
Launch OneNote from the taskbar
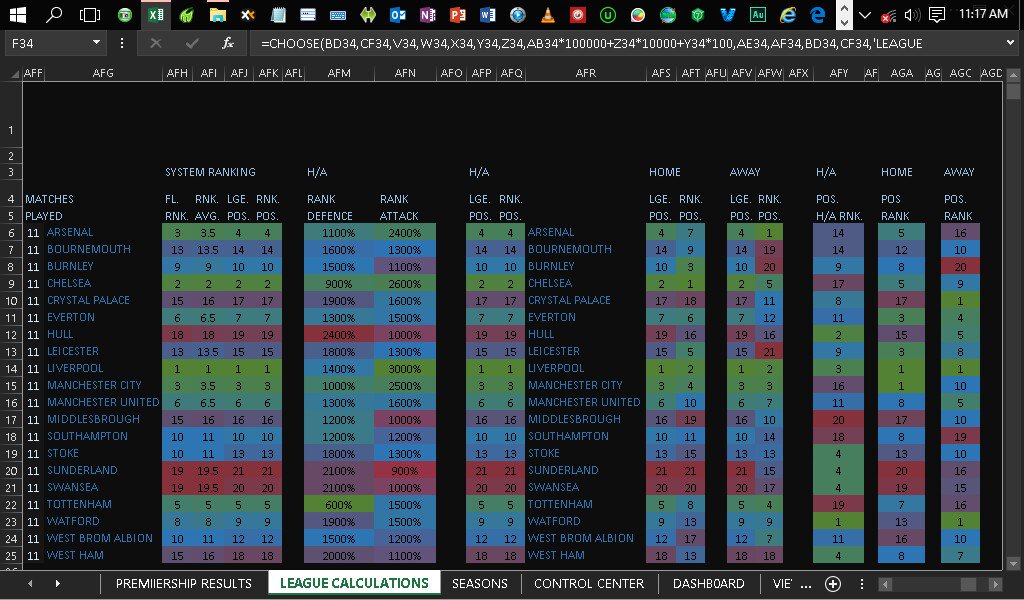click(x=428, y=14)
